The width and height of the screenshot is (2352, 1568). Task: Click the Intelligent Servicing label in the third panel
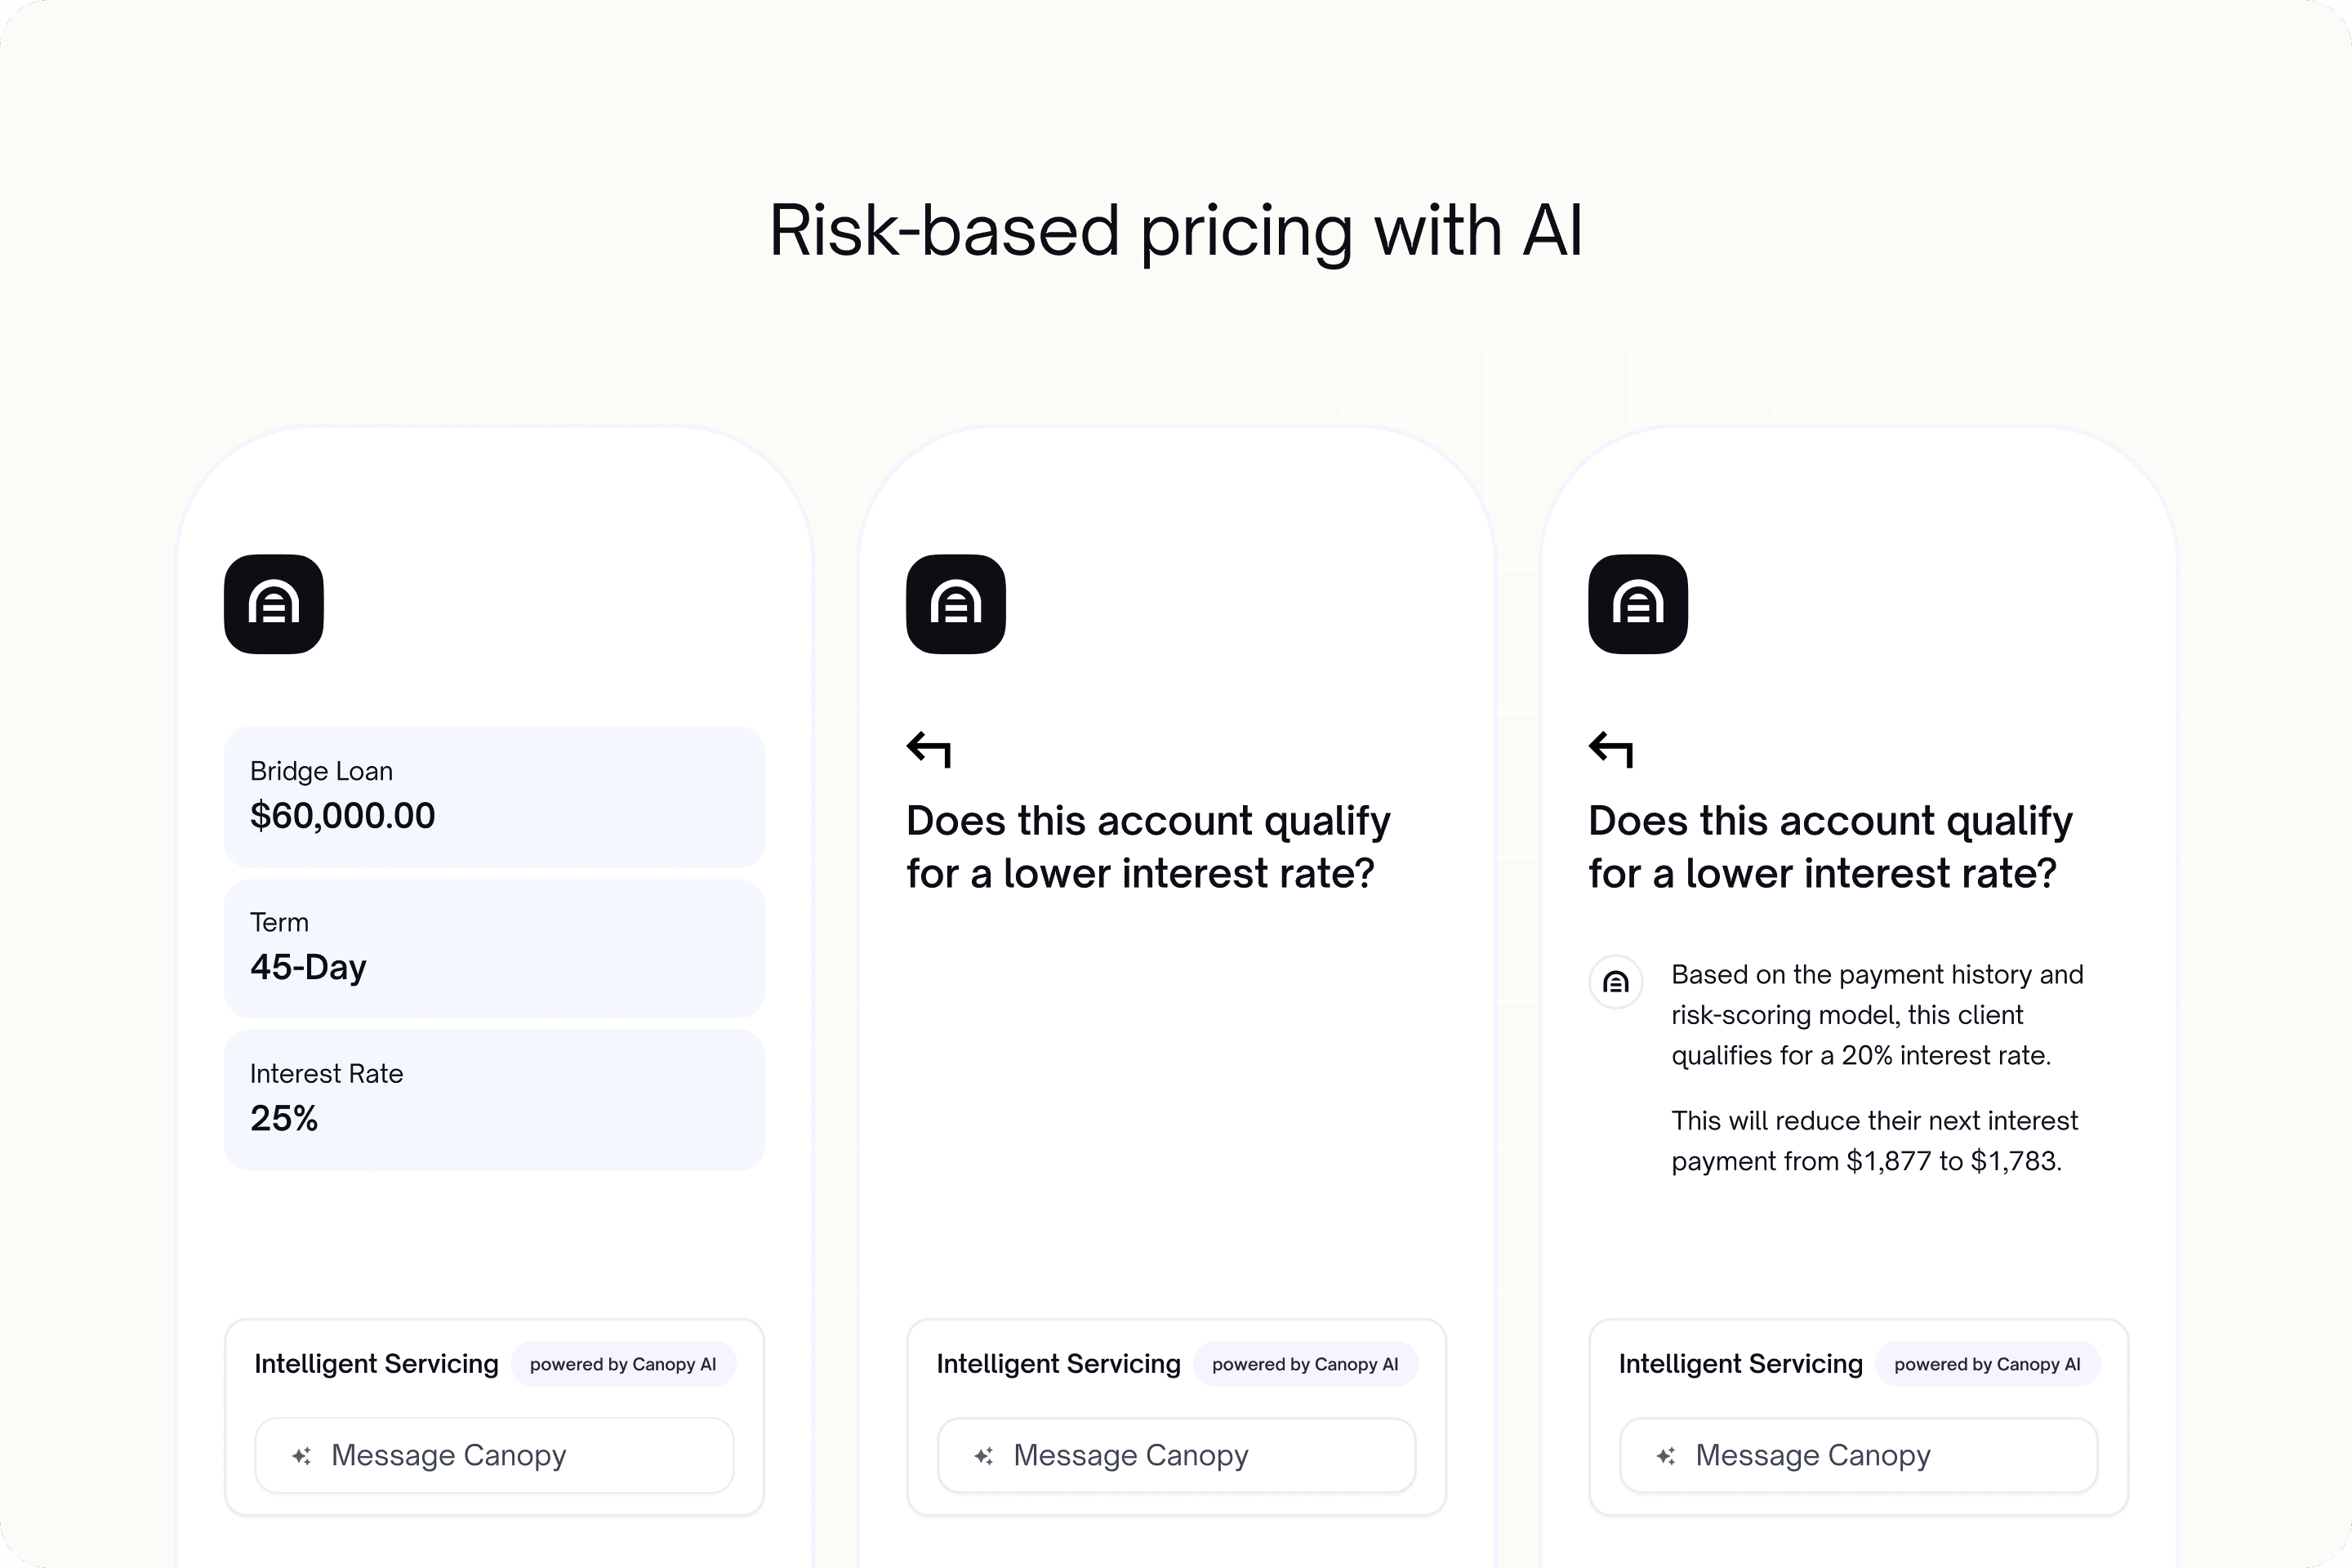[1740, 1363]
